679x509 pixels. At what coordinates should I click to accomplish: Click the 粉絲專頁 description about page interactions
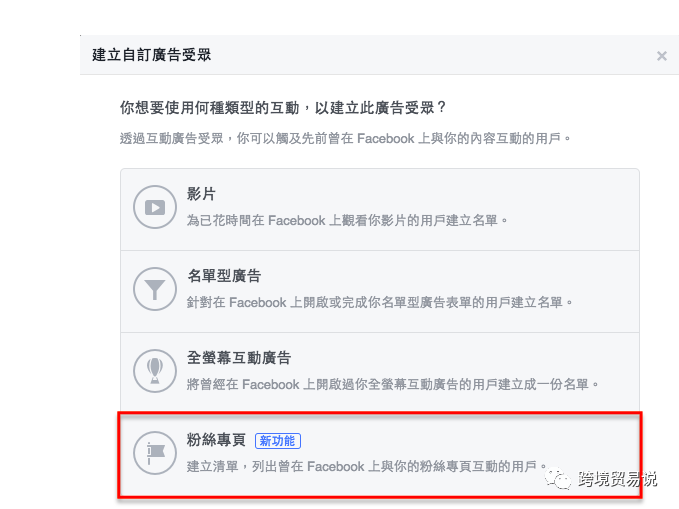click(366, 466)
